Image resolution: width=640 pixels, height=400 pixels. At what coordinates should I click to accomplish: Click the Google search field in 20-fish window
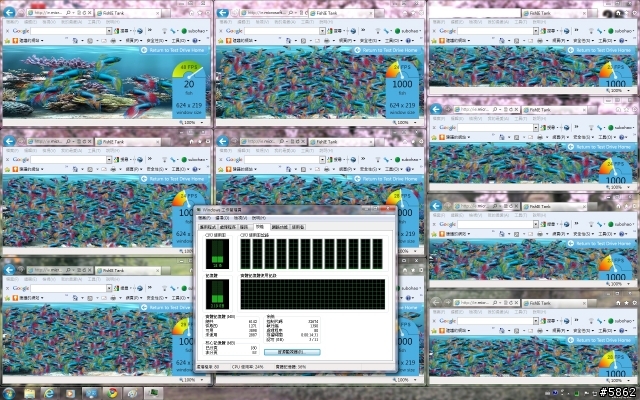click(69, 31)
